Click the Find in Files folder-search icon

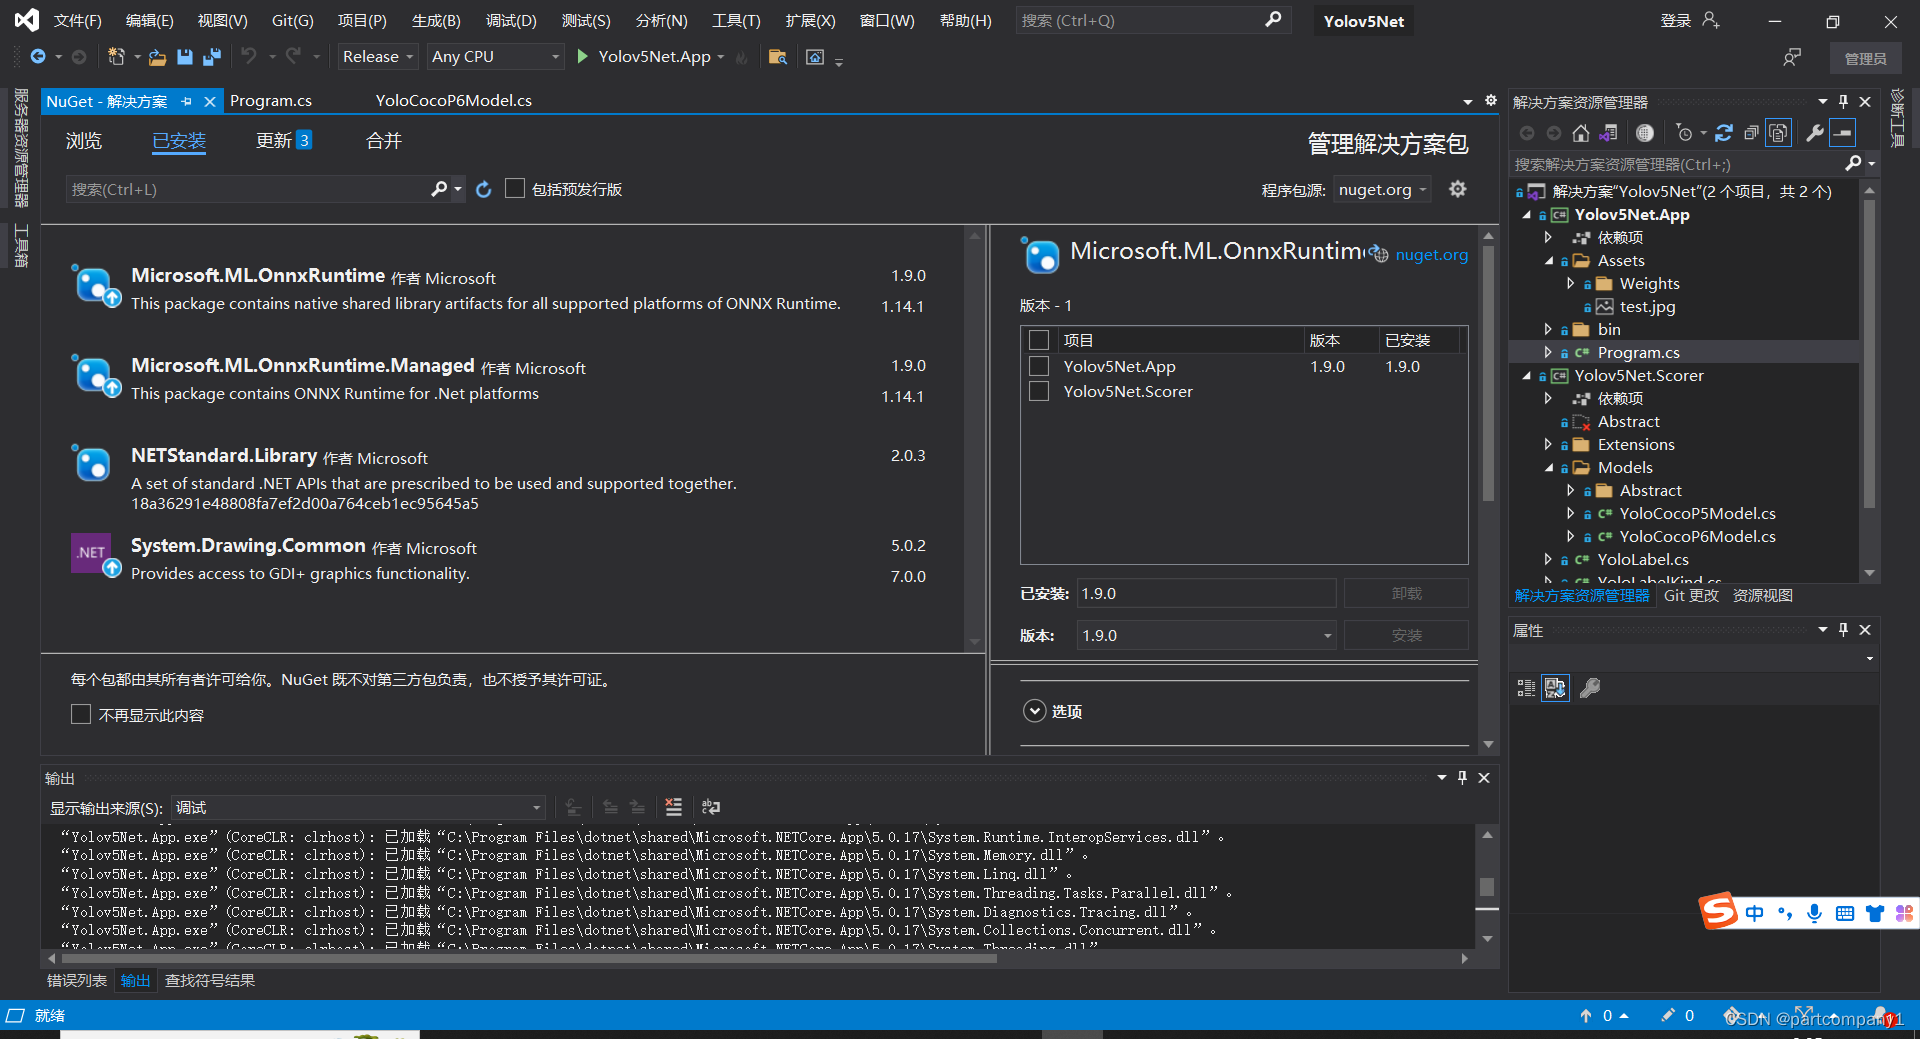[x=777, y=57]
